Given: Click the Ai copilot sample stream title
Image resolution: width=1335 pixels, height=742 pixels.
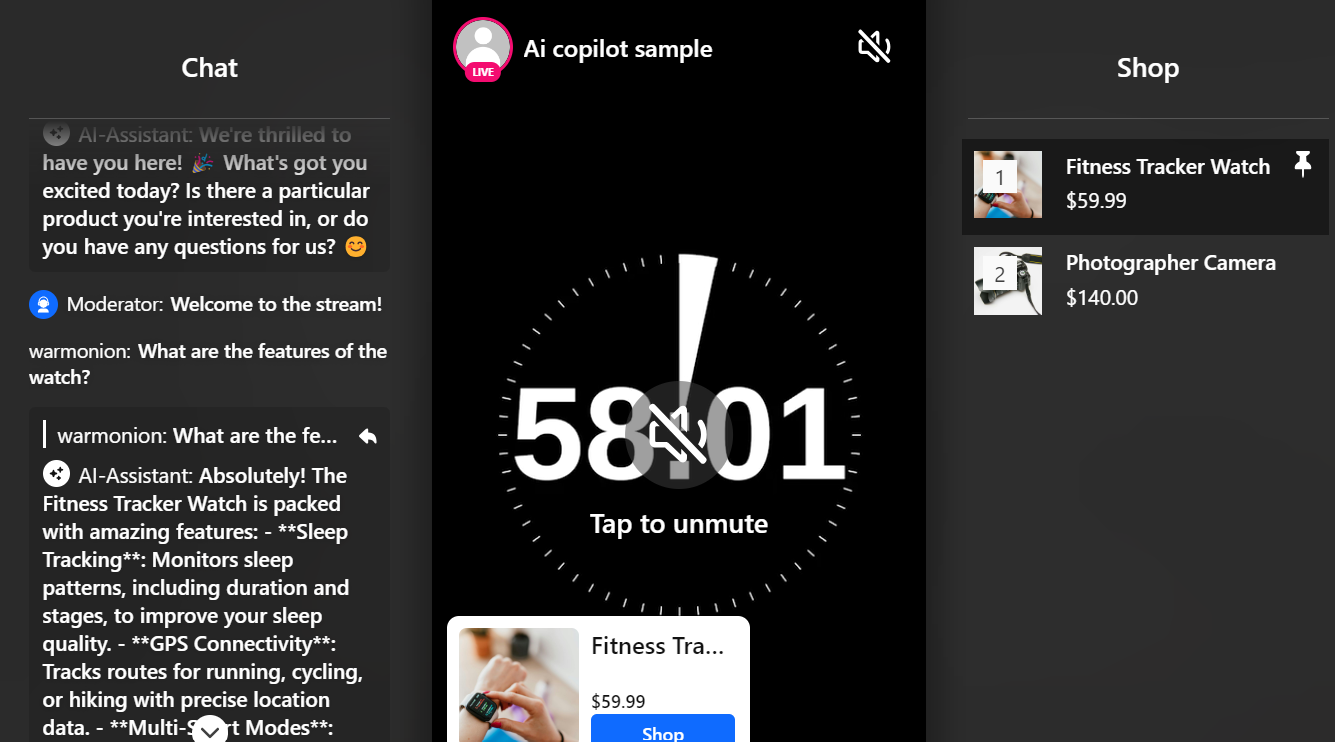Looking at the screenshot, I should click(x=618, y=49).
